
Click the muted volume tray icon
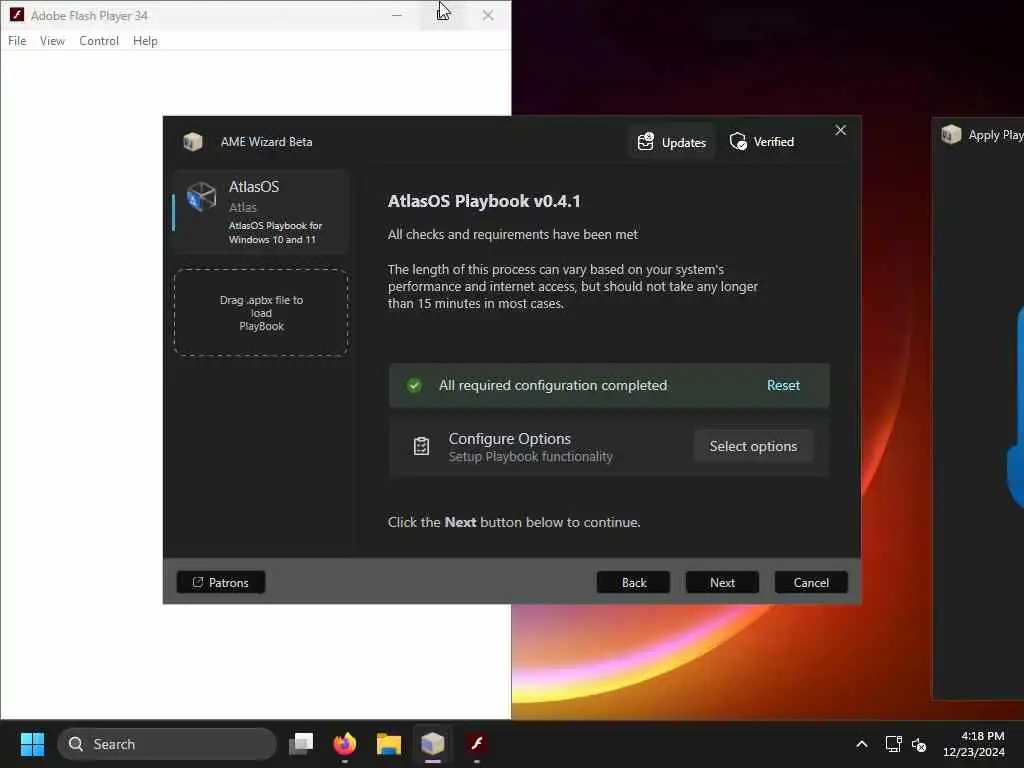click(x=919, y=744)
